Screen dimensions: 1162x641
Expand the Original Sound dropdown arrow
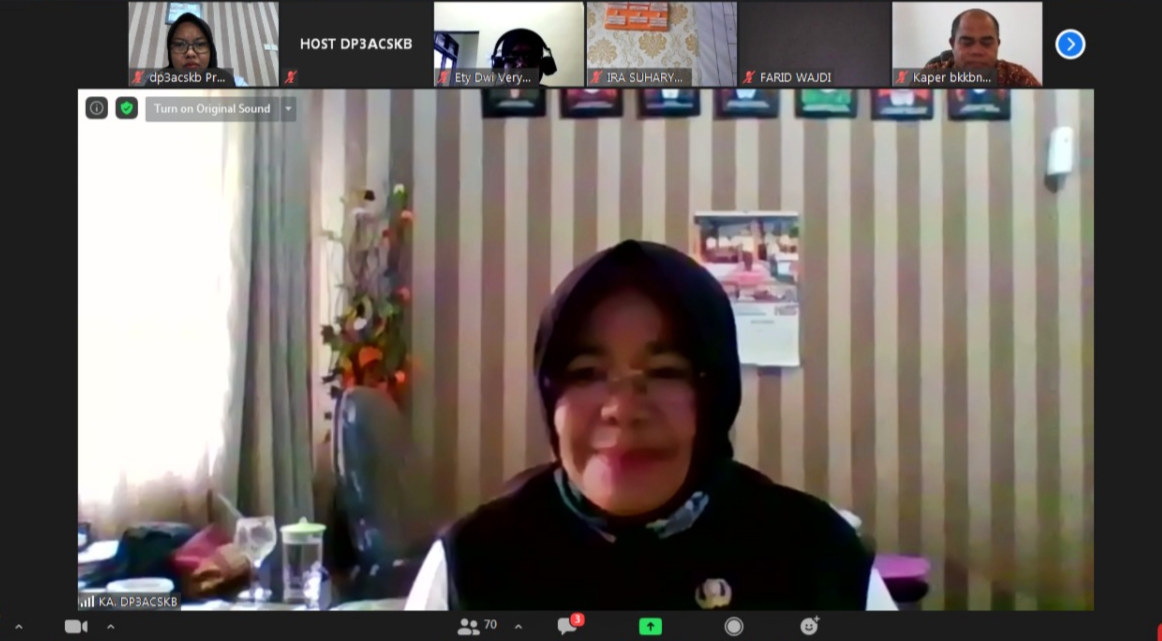(288, 109)
